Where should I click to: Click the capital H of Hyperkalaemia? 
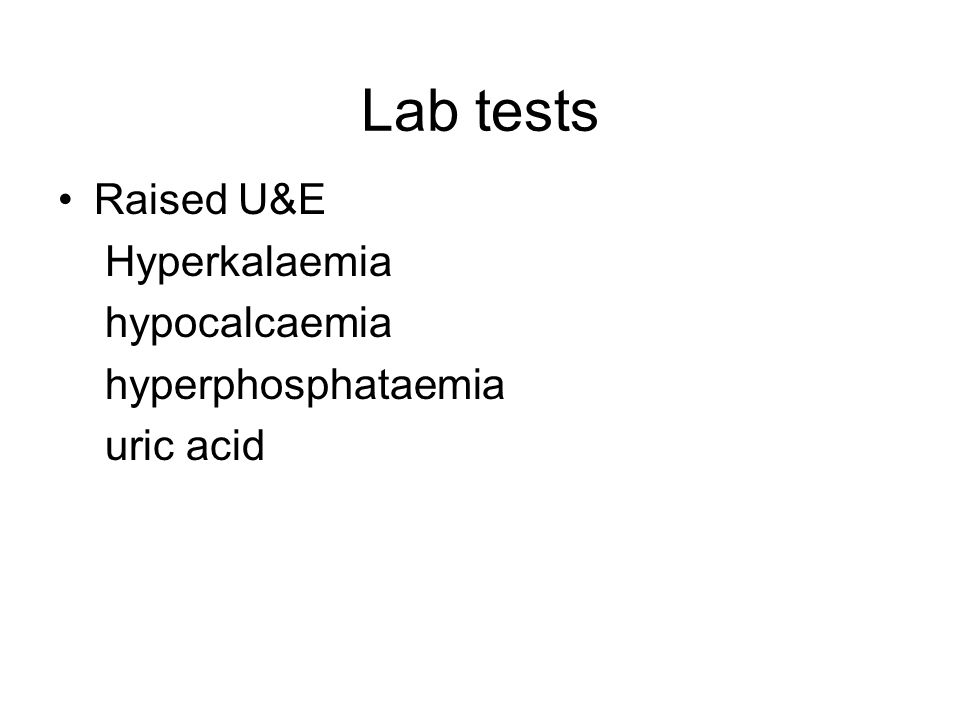point(117,261)
